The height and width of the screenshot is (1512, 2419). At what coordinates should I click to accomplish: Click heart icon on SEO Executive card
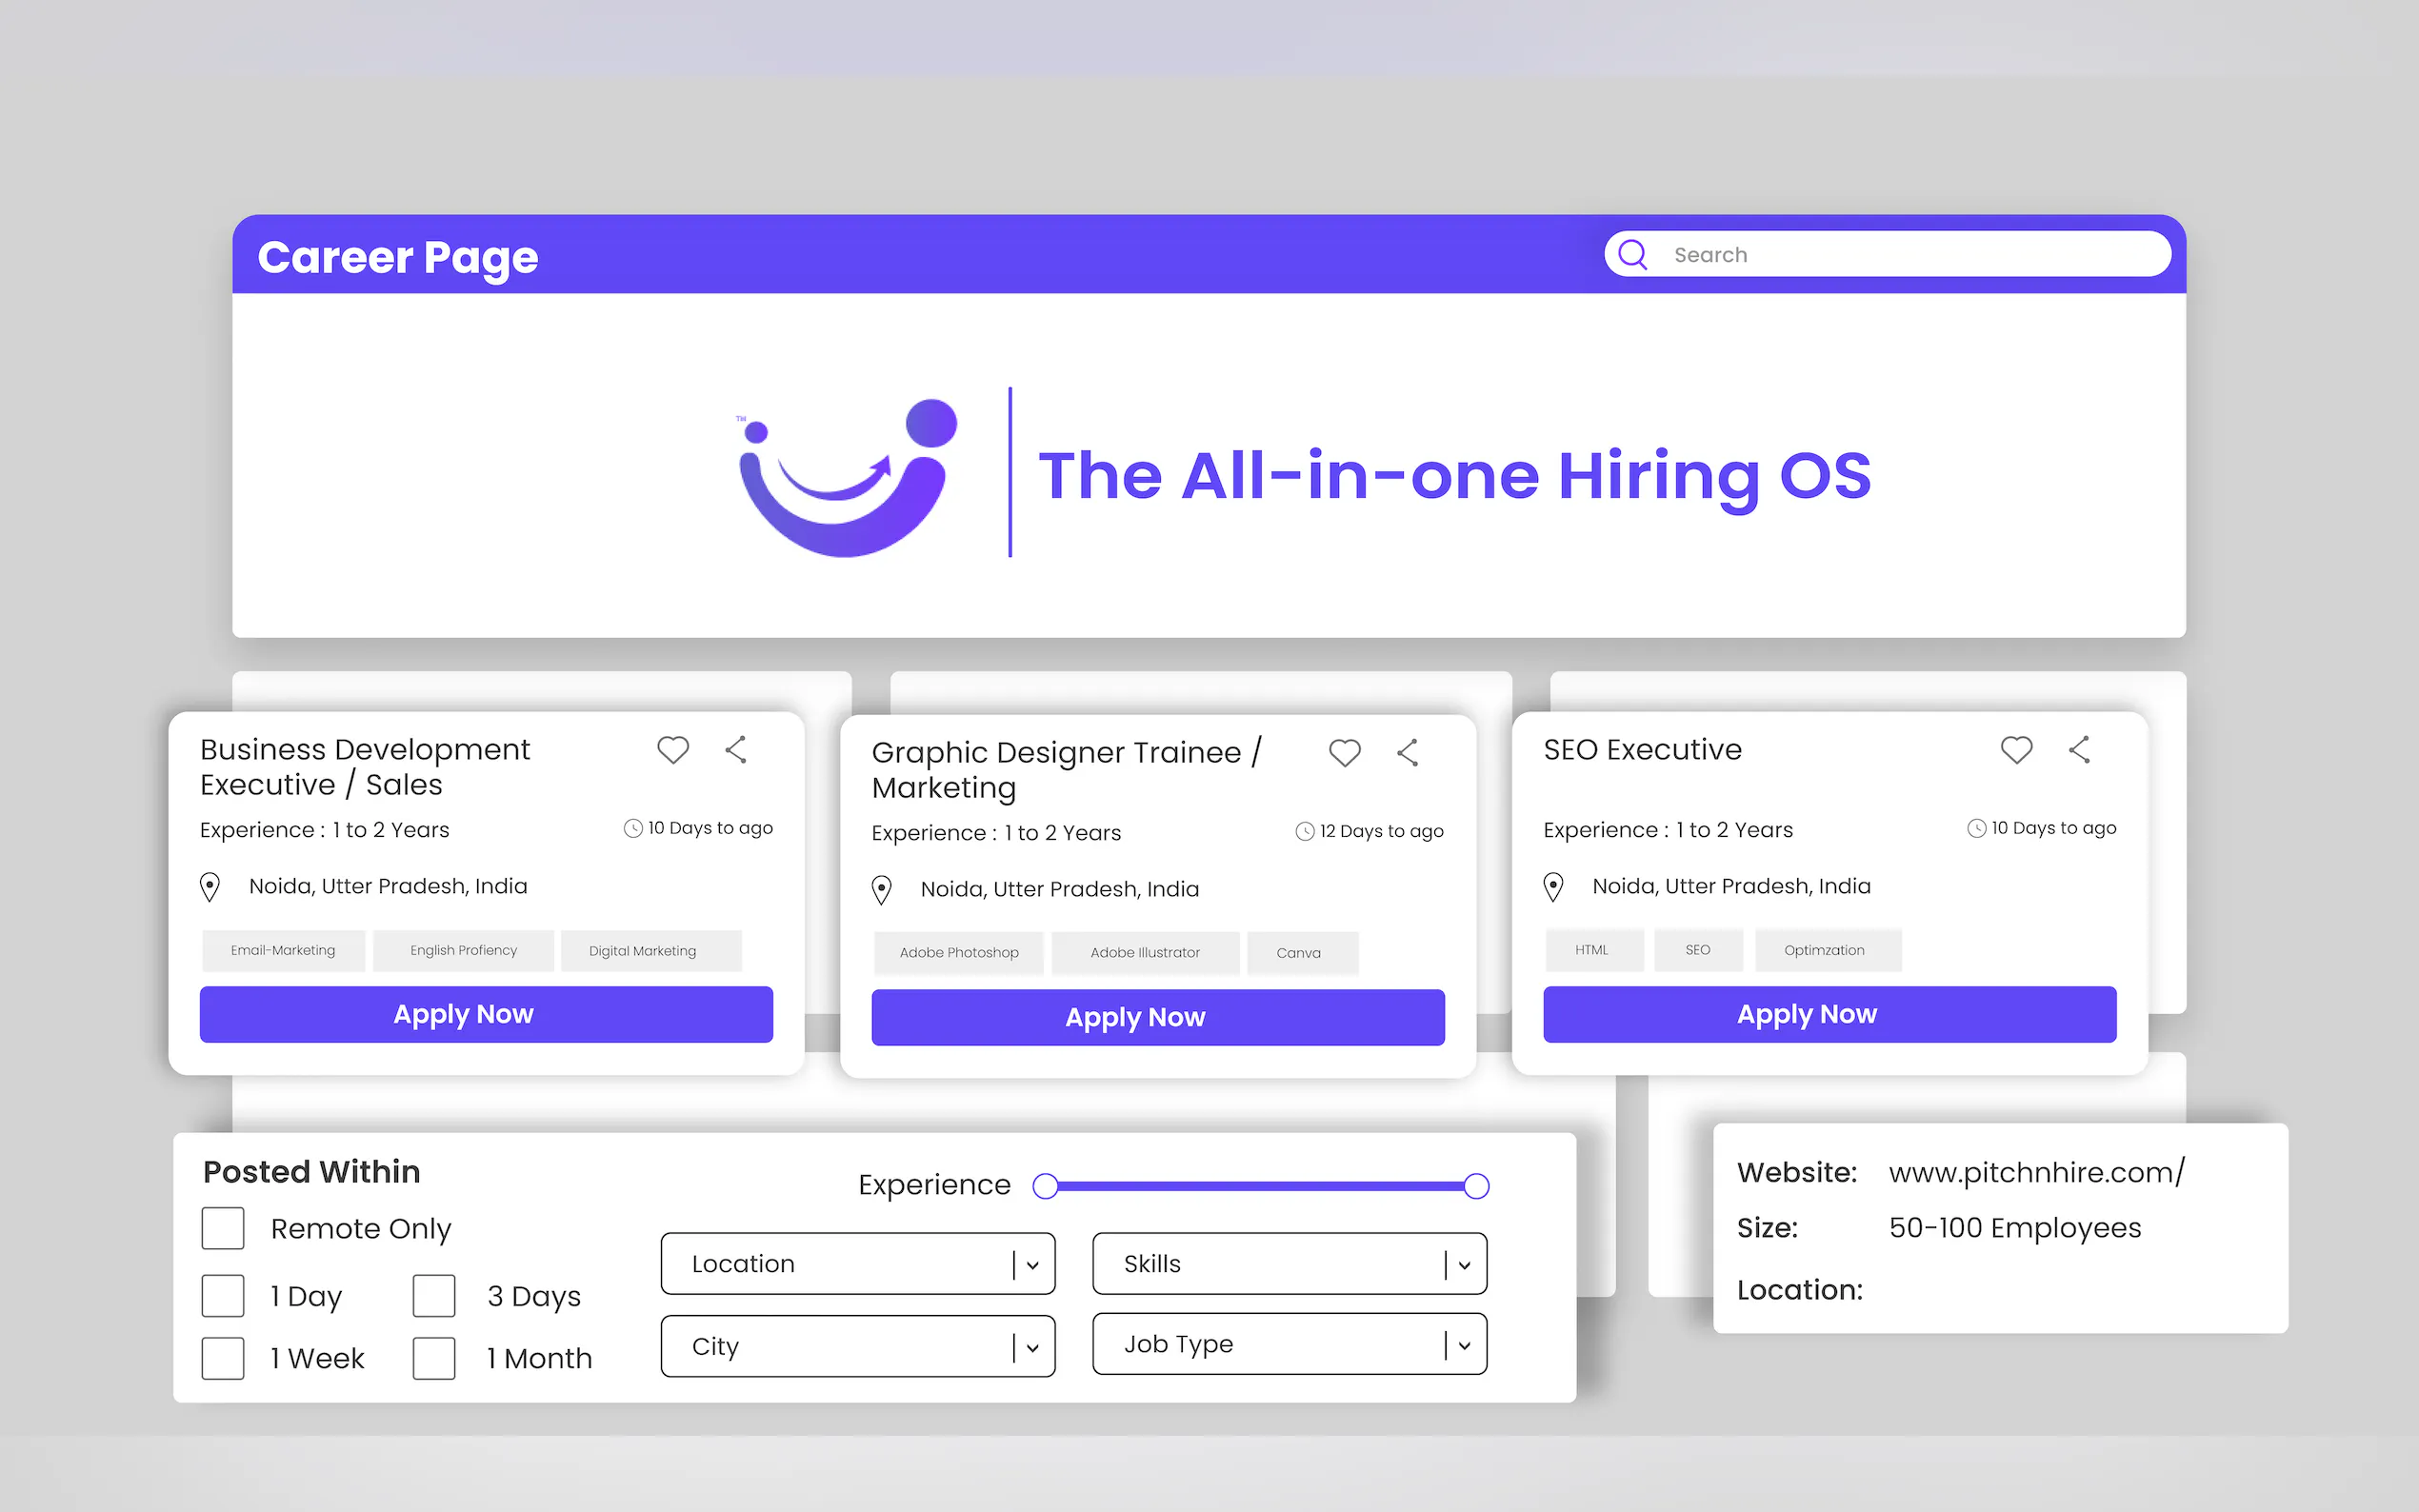point(2016,749)
